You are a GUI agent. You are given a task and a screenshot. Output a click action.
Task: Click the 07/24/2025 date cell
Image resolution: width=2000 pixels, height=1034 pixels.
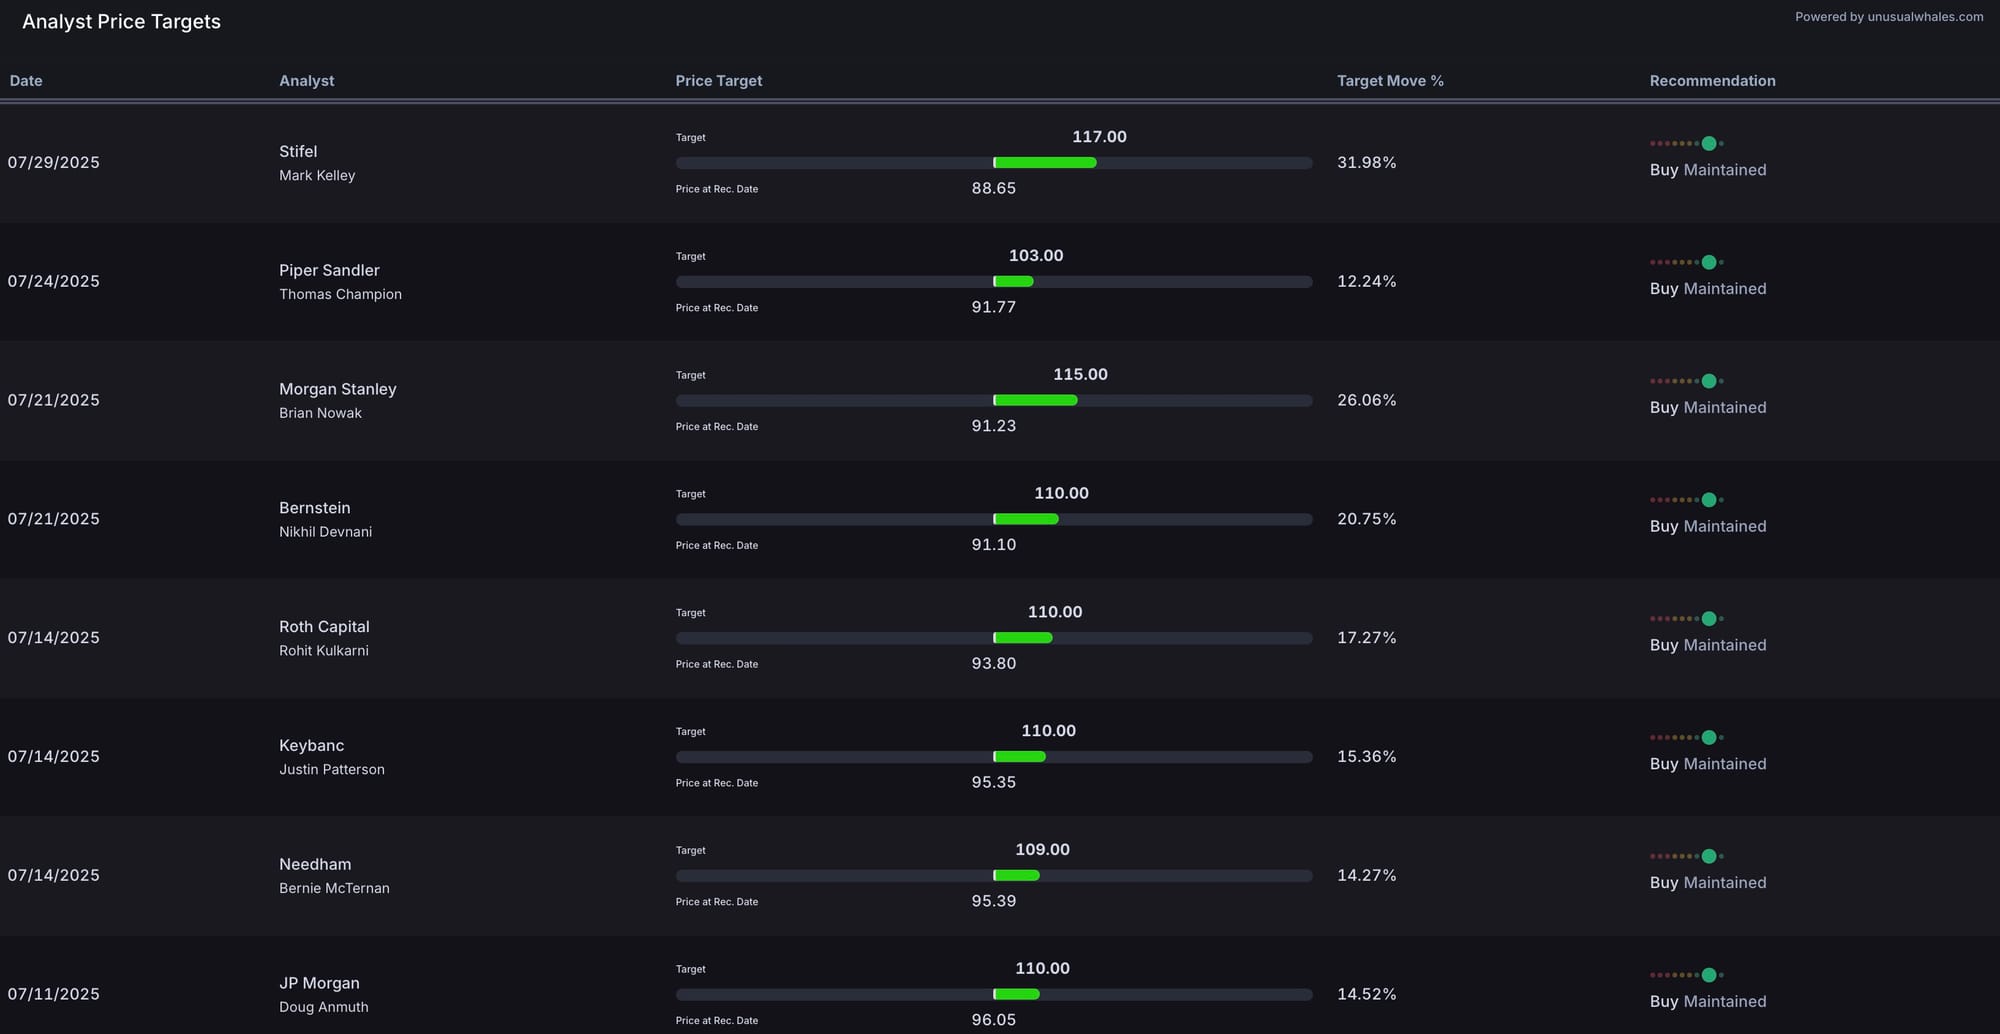click(x=54, y=282)
